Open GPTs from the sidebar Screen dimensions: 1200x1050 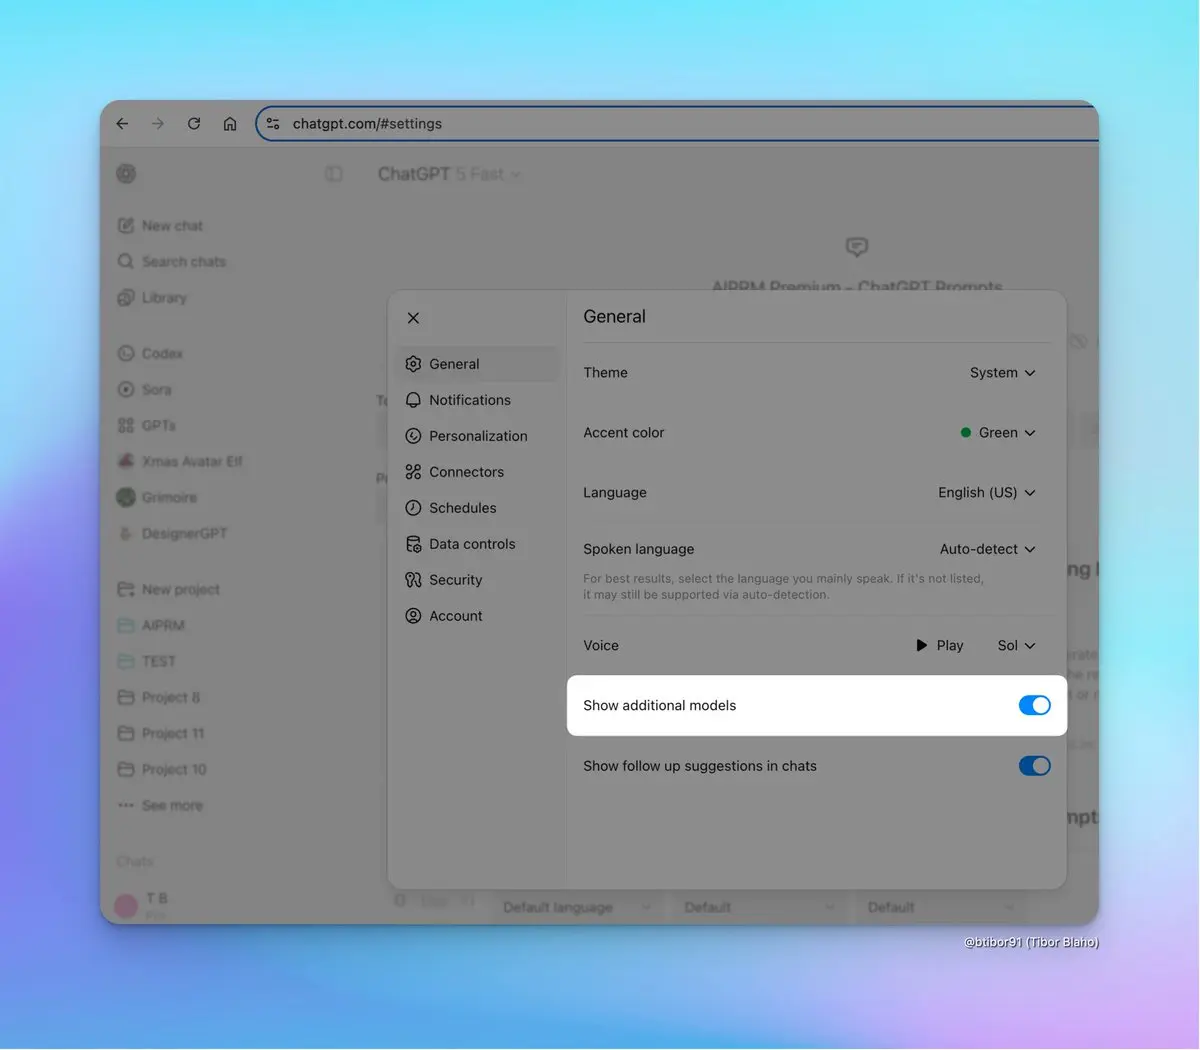pos(147,426)
